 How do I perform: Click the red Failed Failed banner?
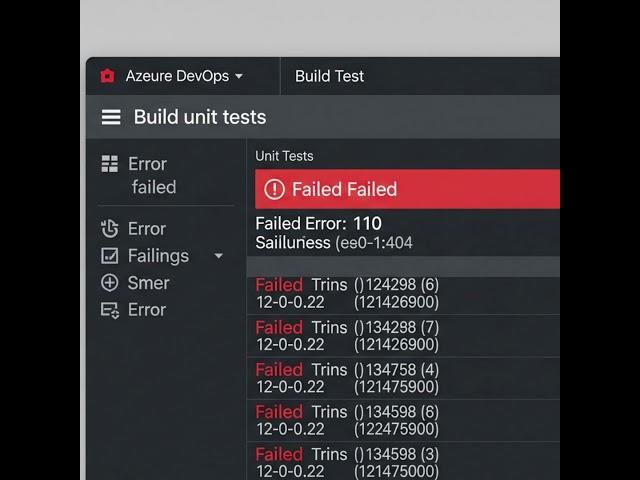[x=407, y=189]
